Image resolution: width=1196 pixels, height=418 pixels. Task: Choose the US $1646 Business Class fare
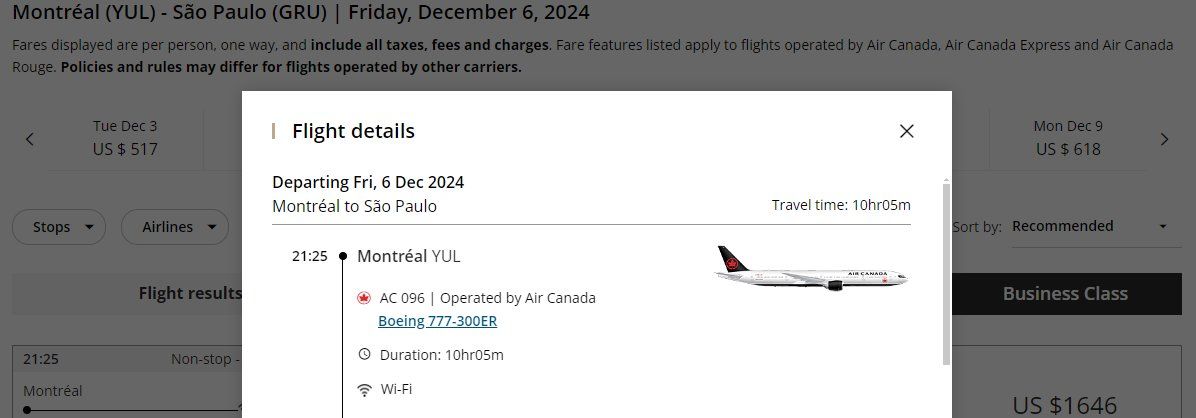pyautogui.click(x=1064, y=405)
